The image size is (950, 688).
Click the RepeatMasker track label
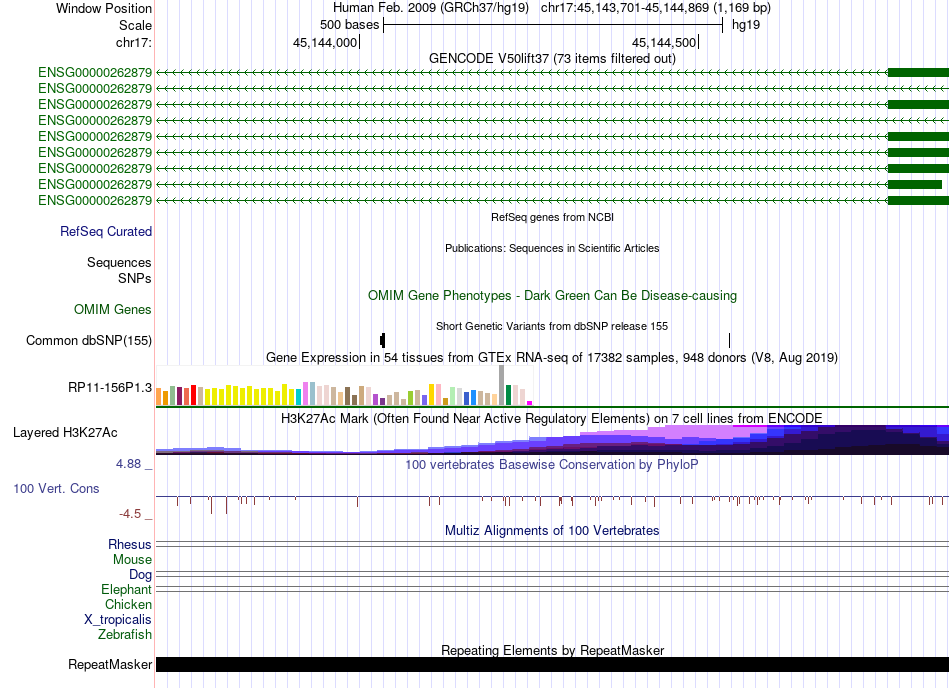110,664
